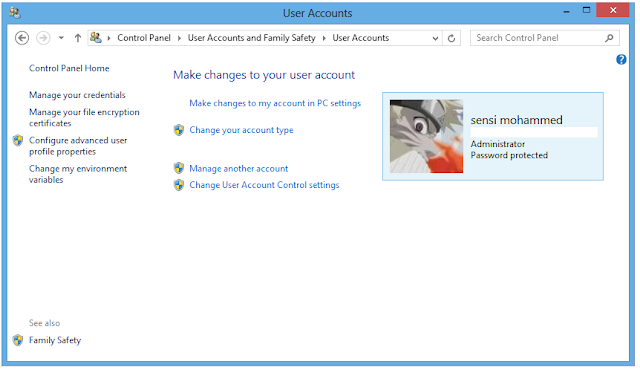Open Manage another account
The width and height of the screenshot is (640, 370).
[x=239, y=168]
